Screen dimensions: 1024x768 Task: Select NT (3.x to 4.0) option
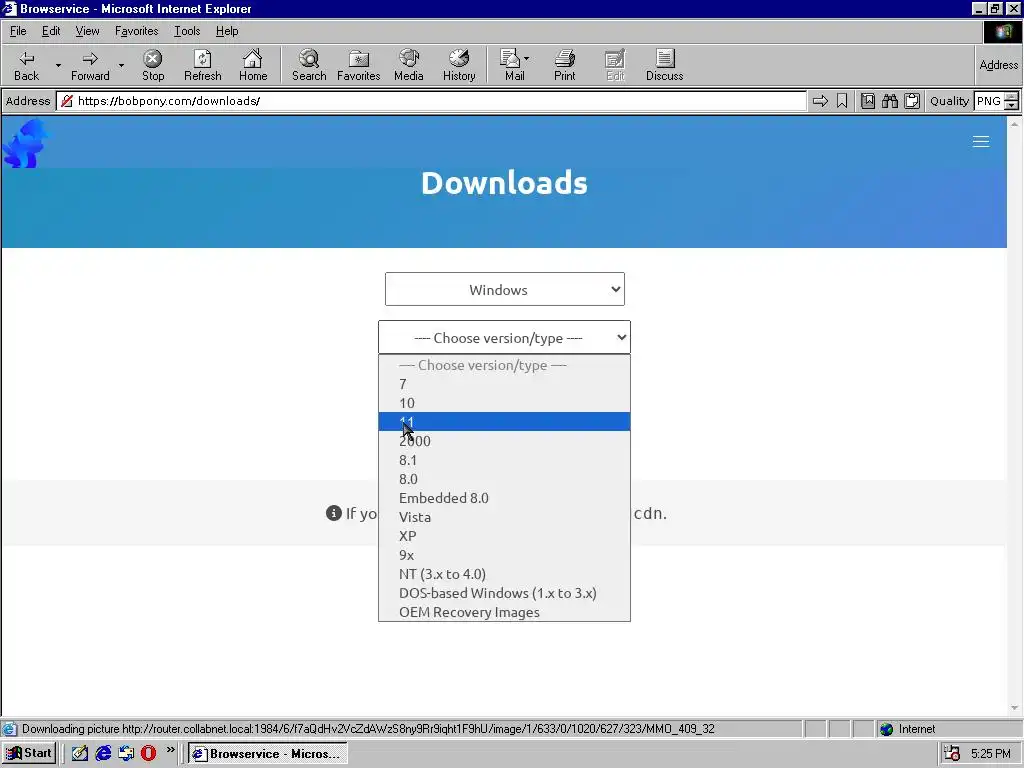coord(504,574)
